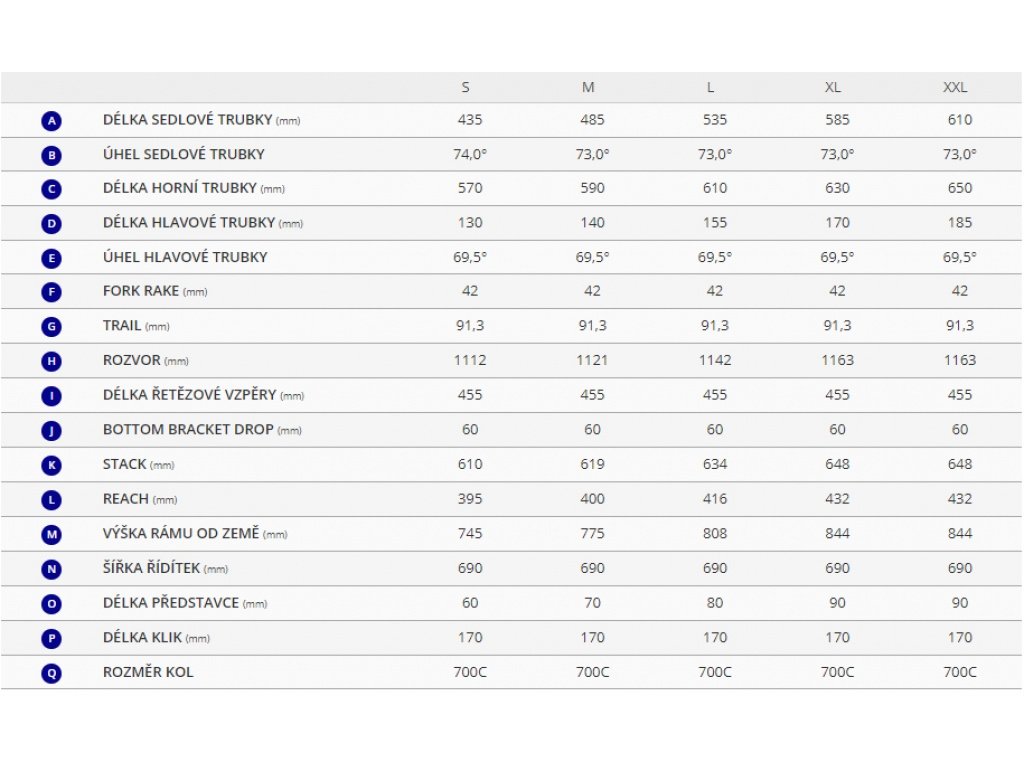Screen dimensions: 1024x768
Task: Select the XXL column header
Action: coord(955,87)
